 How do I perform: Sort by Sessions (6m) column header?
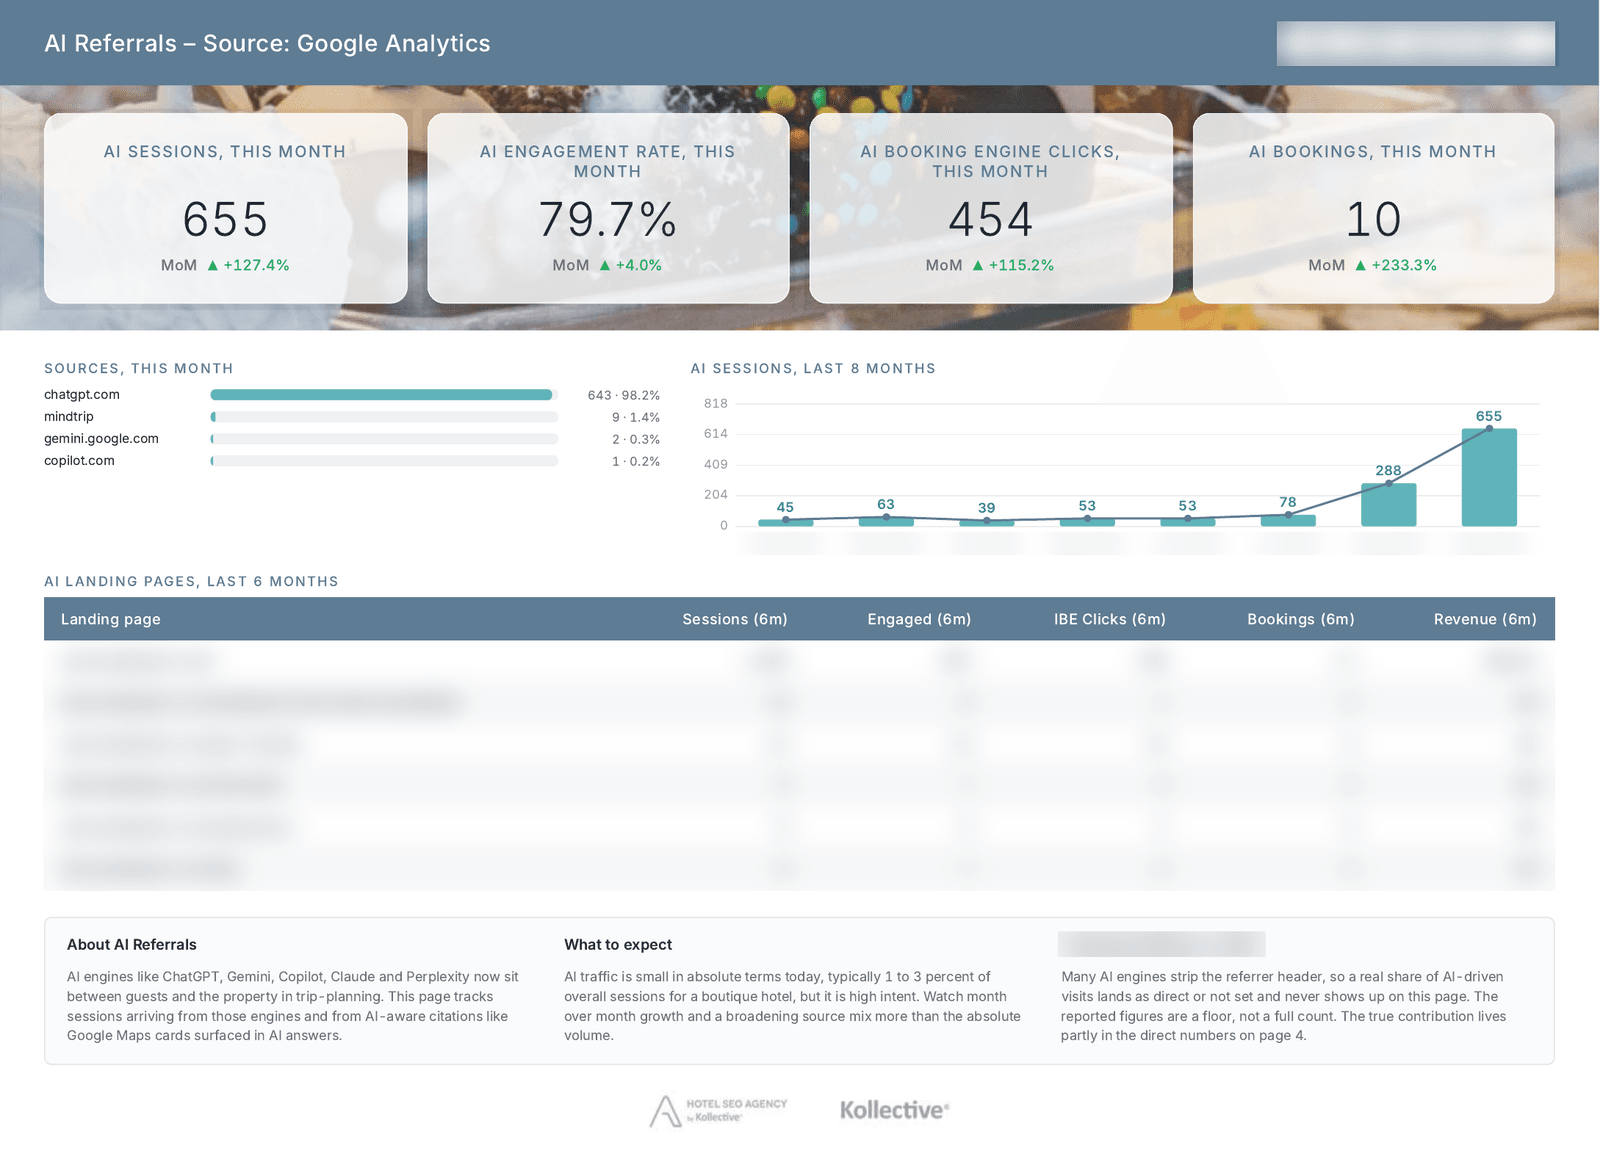click(x=735, y=619)
